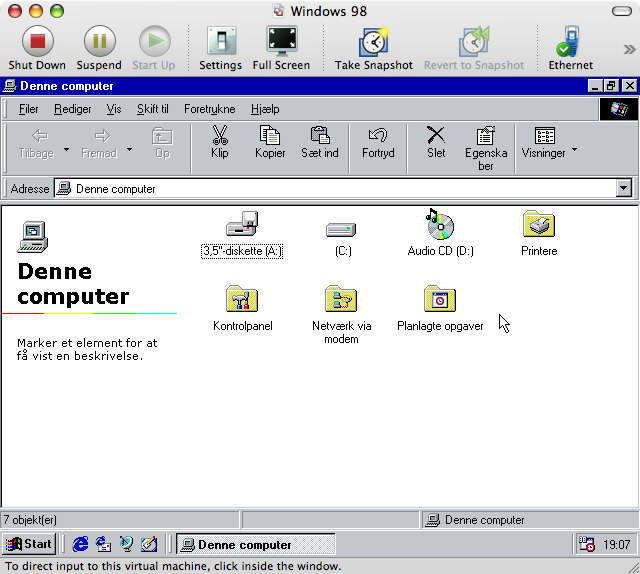Image resolution: width=640 pixels, height=574 pixels.
Task: Restore down the Denne computer window
Action: tap(611, 86)
